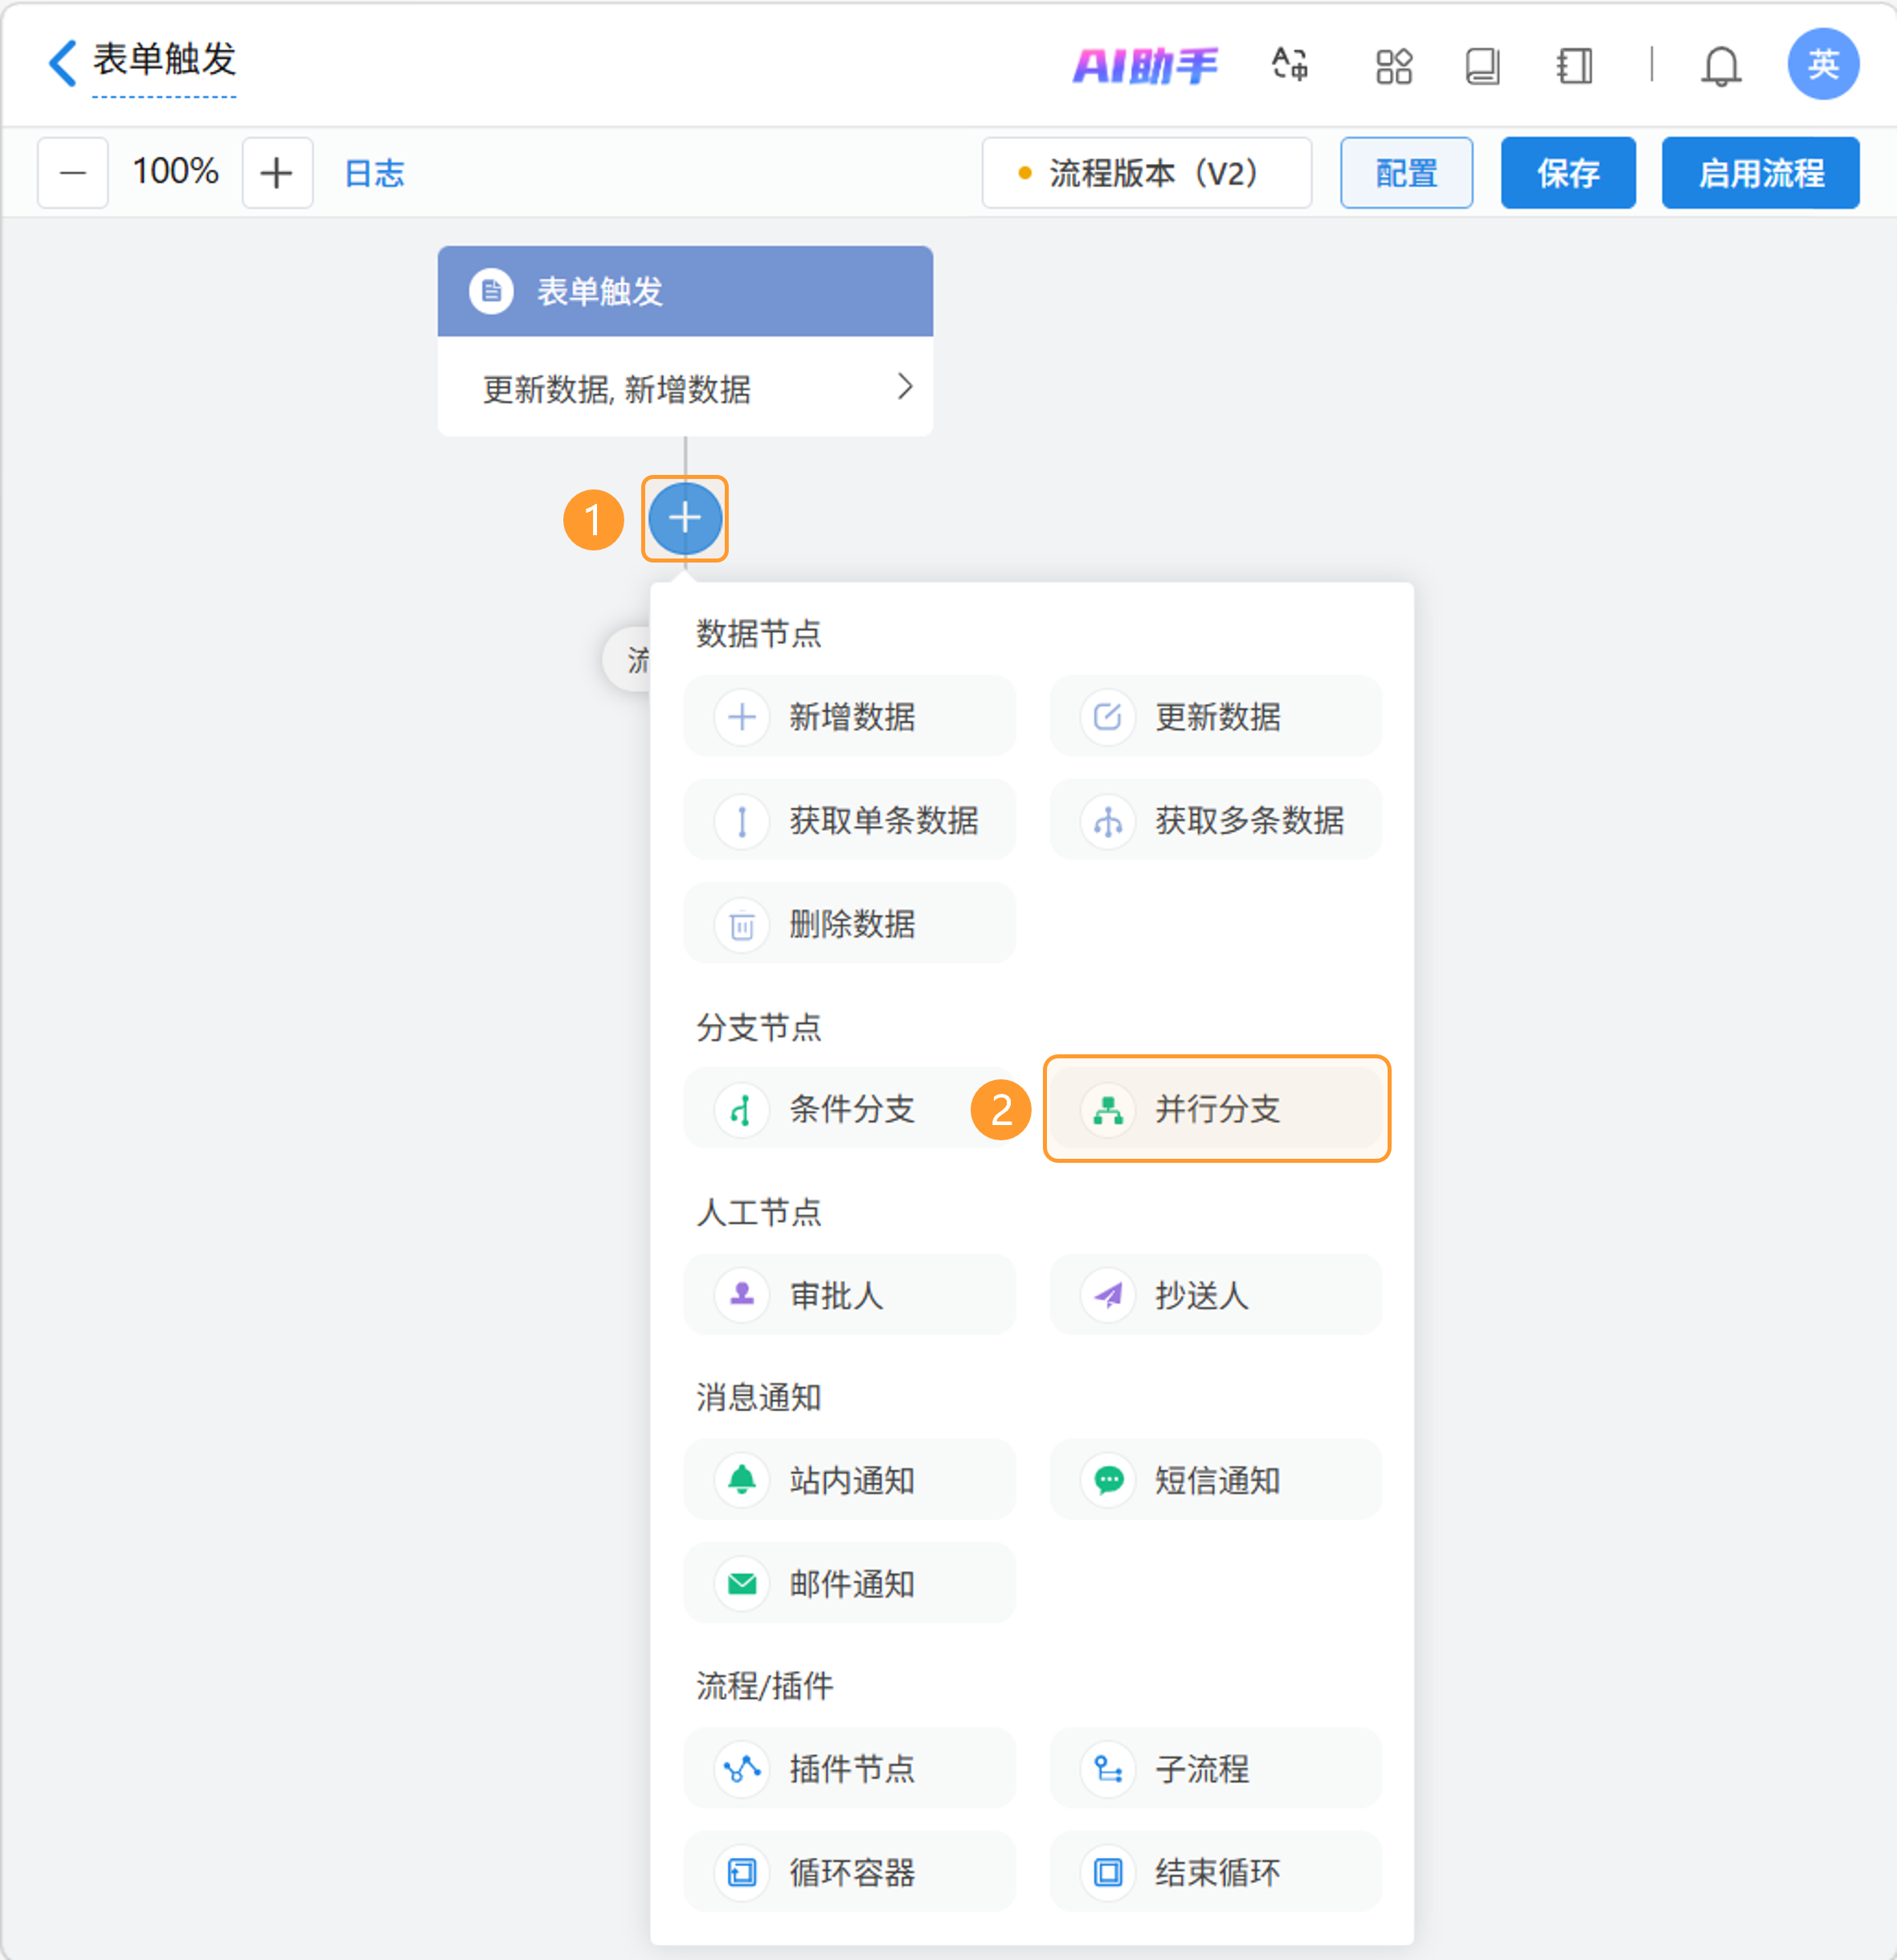Open the notebook panel icon
The height and width of the screenshot is (1960, 1897).
1574,66
